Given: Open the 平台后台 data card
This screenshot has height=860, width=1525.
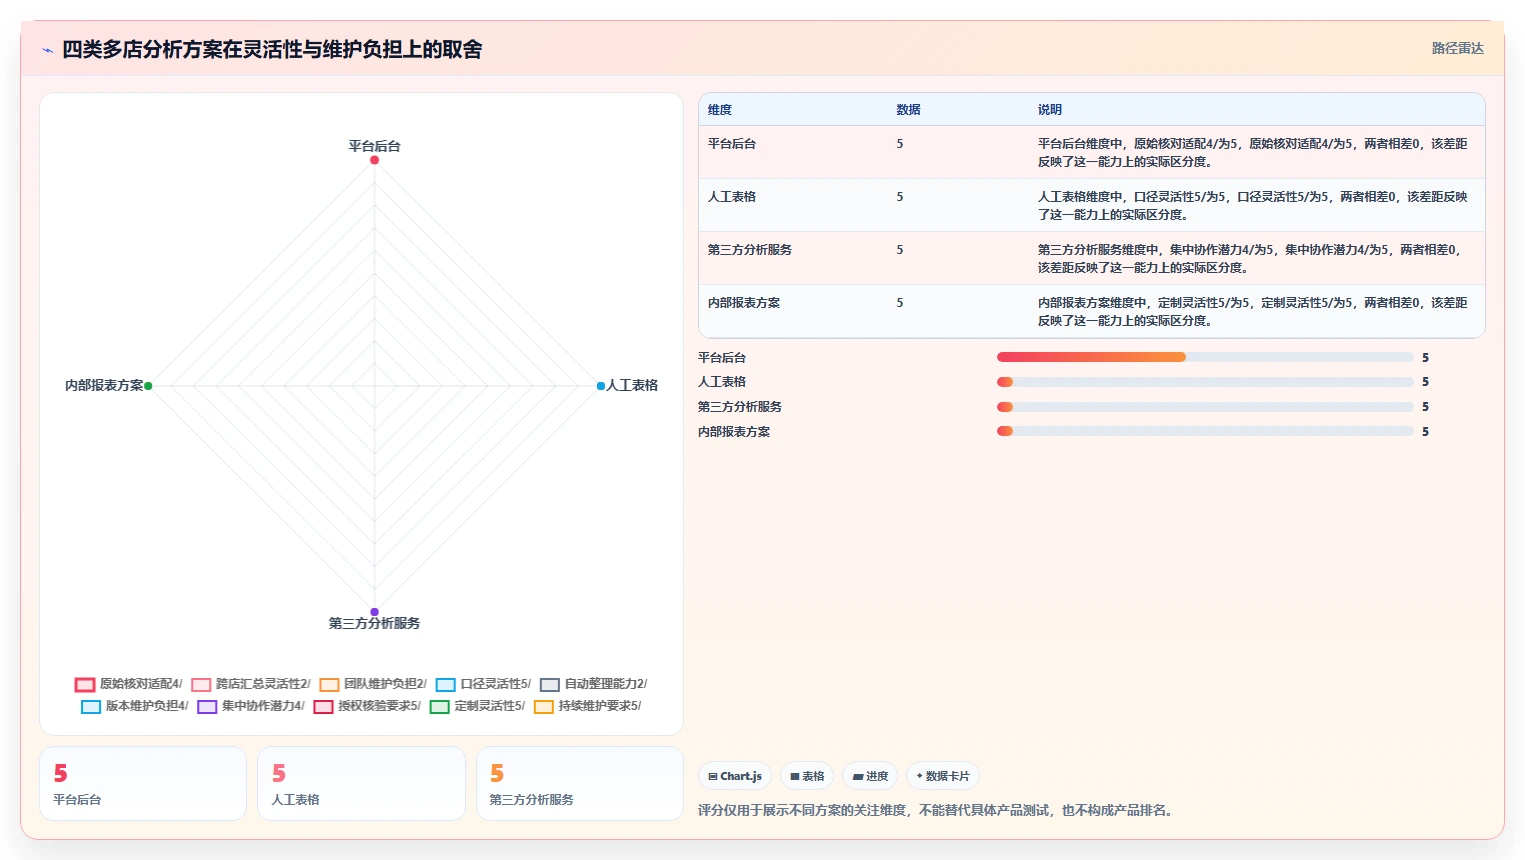Looking at the screenshot, I should [x=143, y=784].
